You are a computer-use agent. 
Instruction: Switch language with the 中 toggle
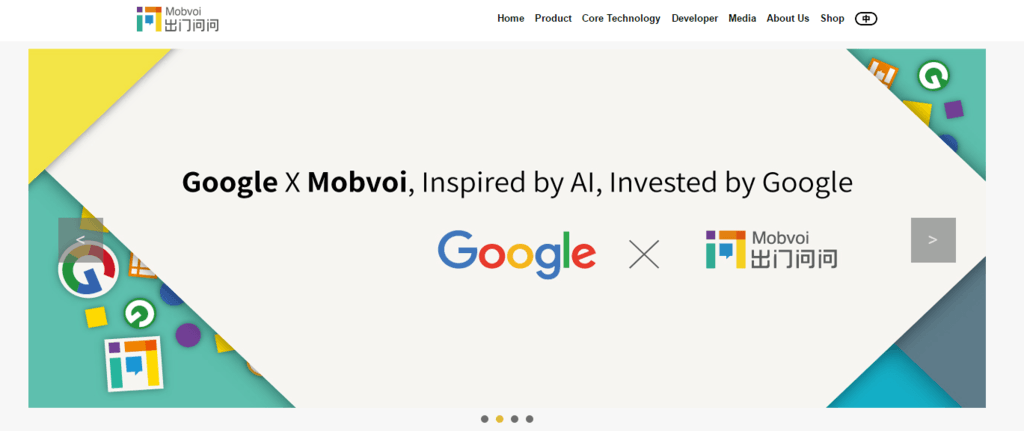[x=866, y=18]
